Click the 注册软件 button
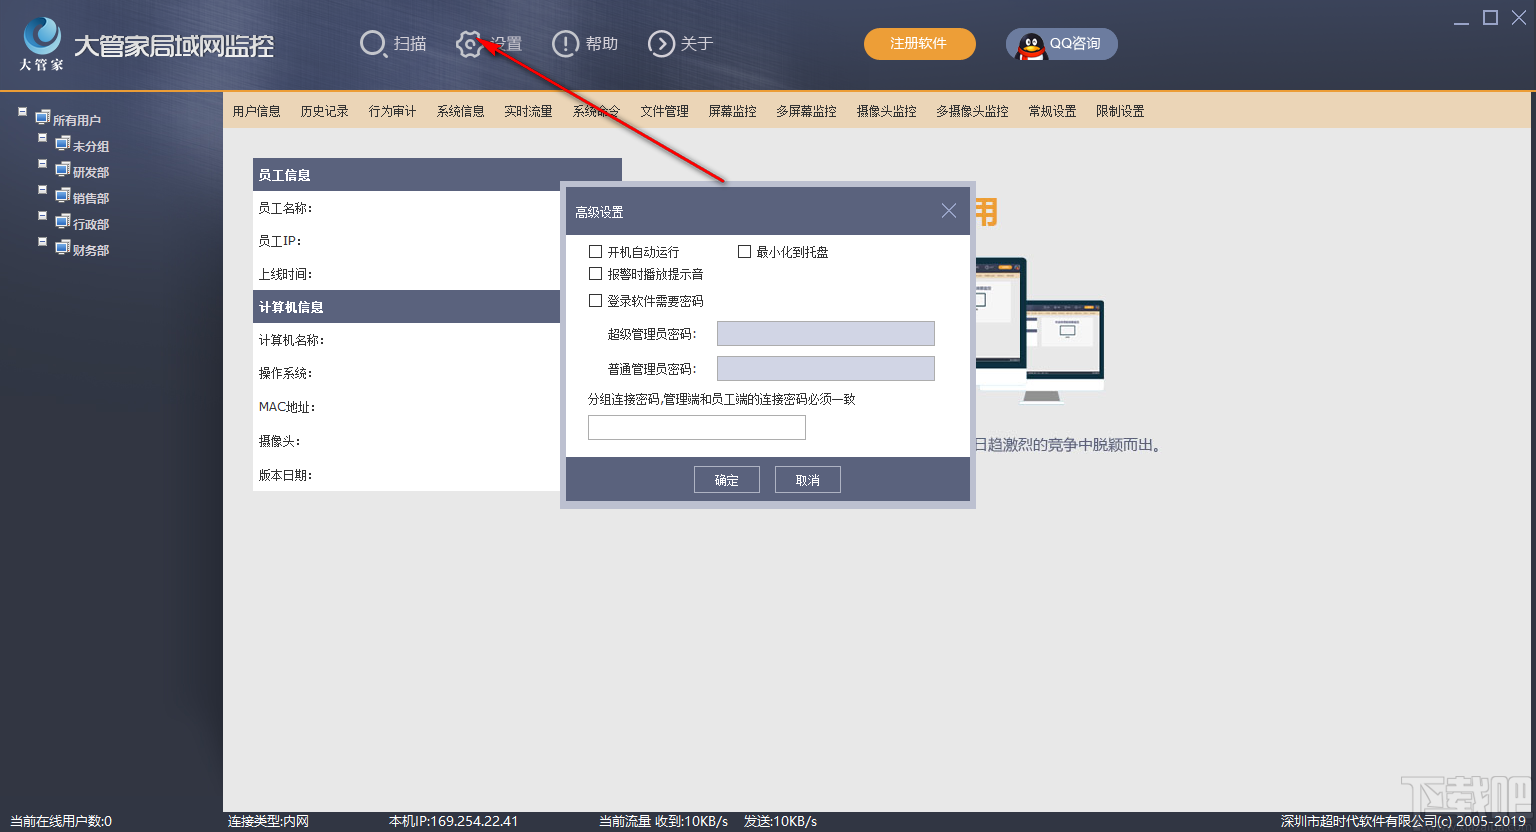Screen dimensions: 1536x832 point(919,43)
